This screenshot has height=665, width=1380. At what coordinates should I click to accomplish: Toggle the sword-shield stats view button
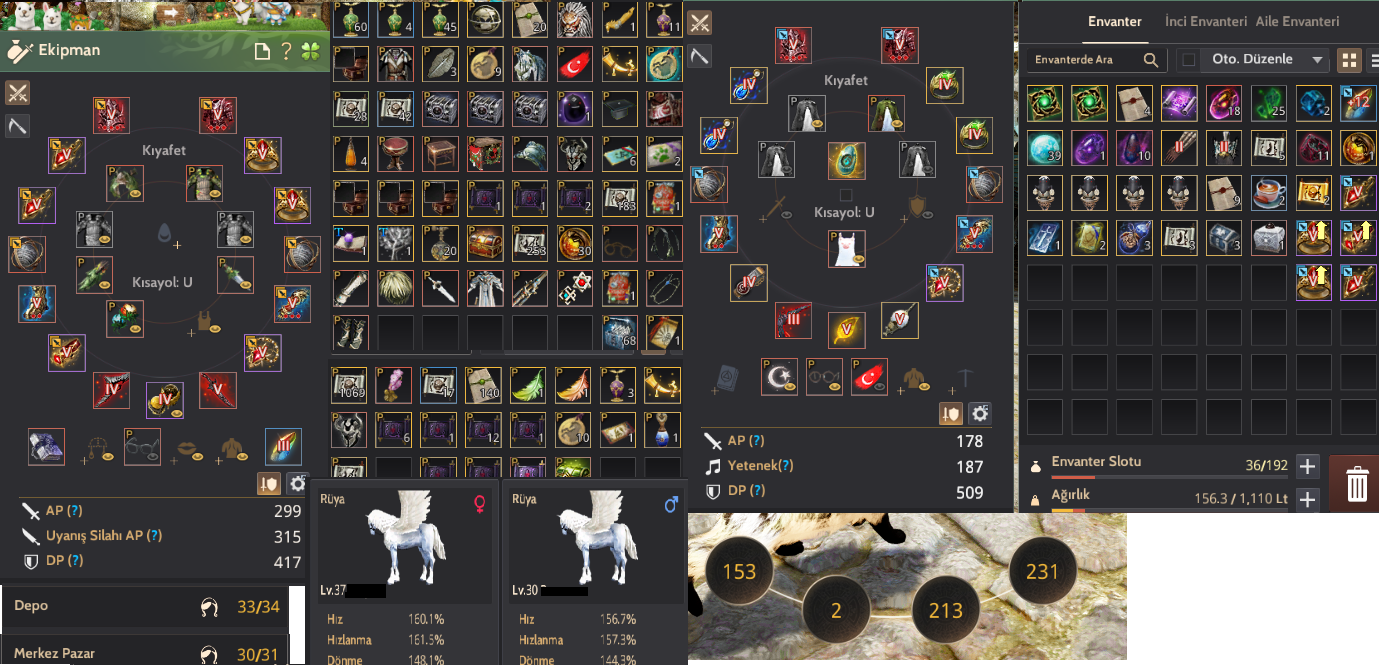click(268, 484)
